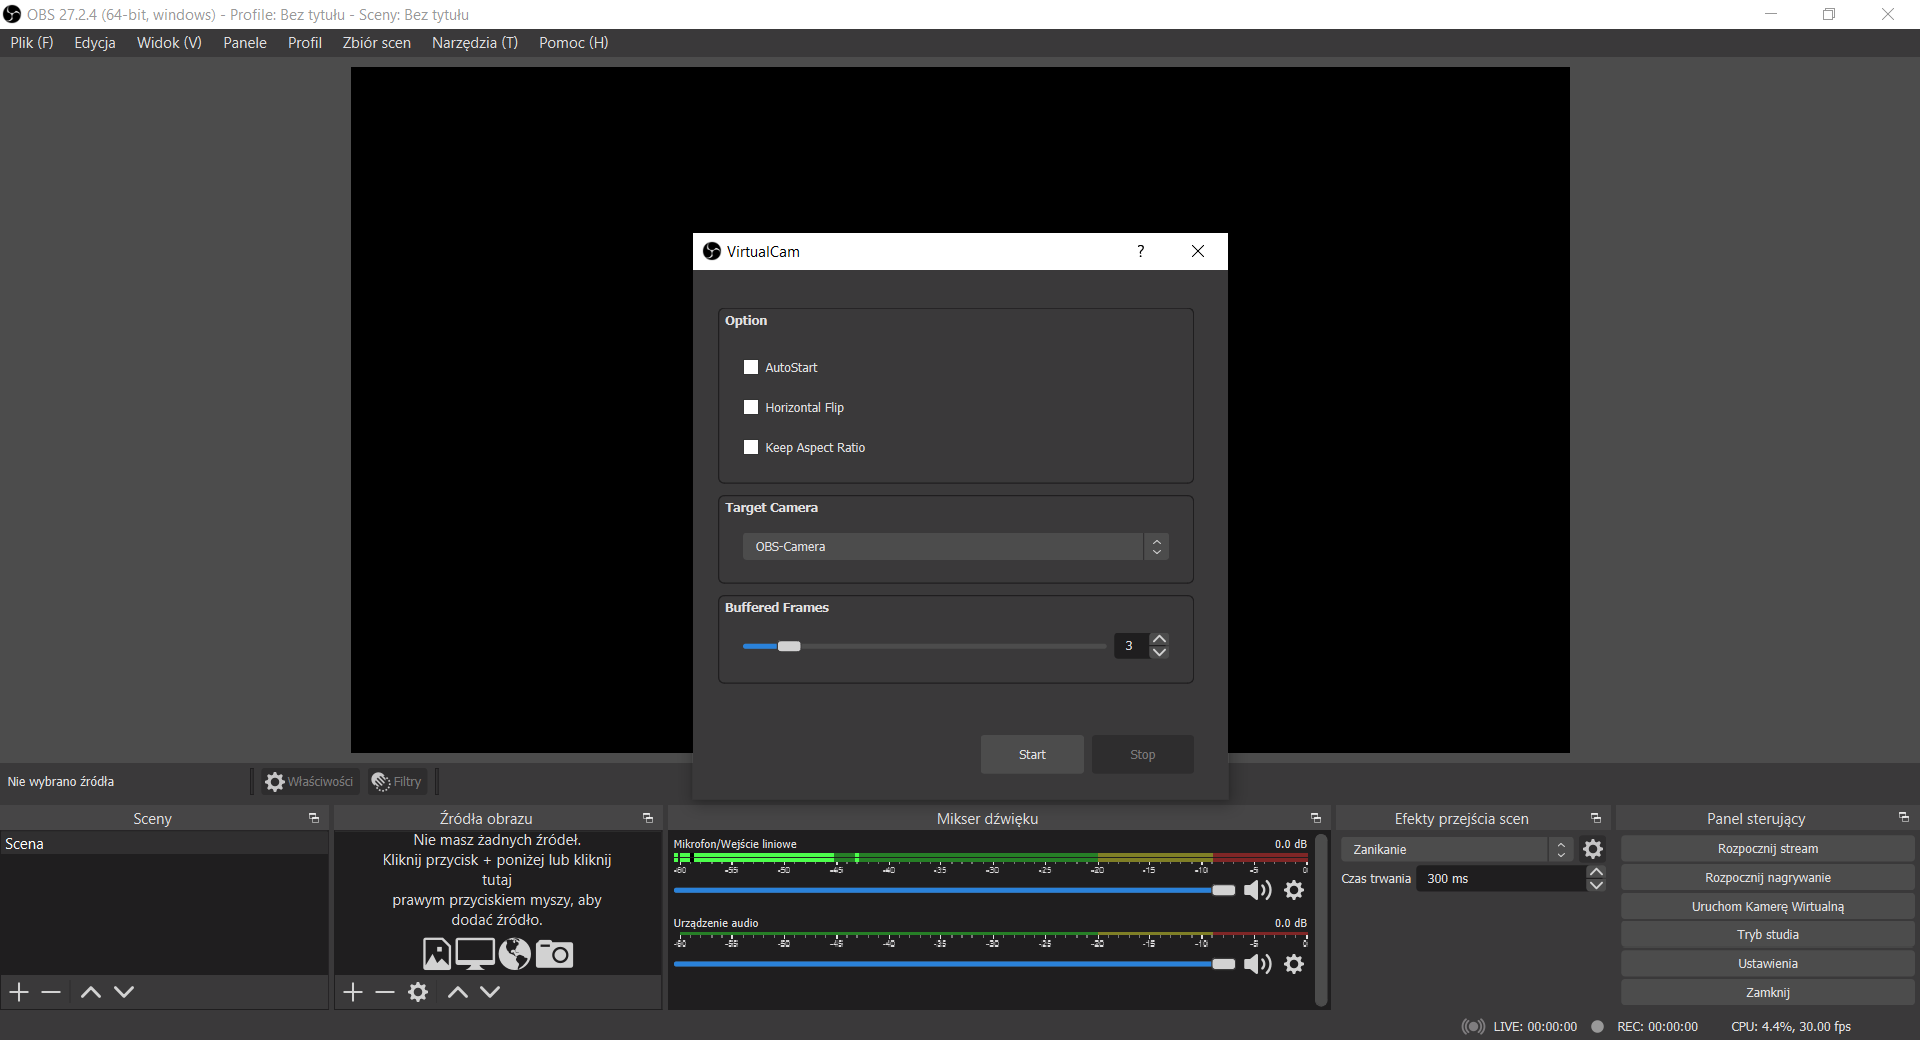1920x1040 pixels.
Task: Click the display capture monitor icon
Action: click(x=475, y=954)
